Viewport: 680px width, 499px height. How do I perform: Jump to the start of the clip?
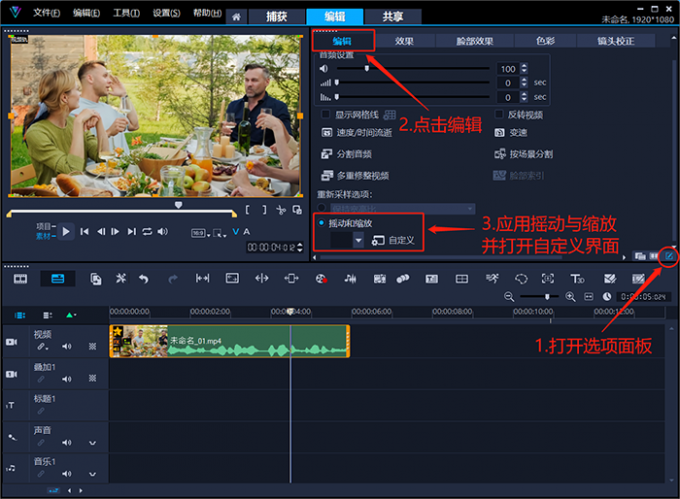(x=85, y=232)
